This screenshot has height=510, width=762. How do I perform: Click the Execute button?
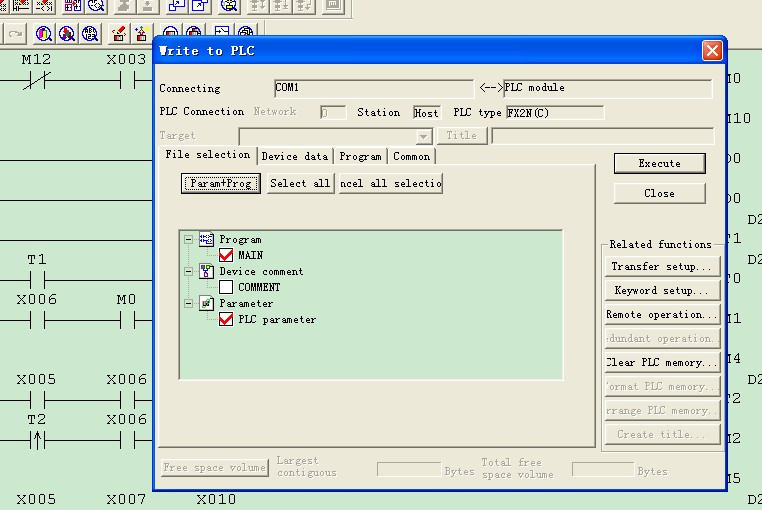659,163
